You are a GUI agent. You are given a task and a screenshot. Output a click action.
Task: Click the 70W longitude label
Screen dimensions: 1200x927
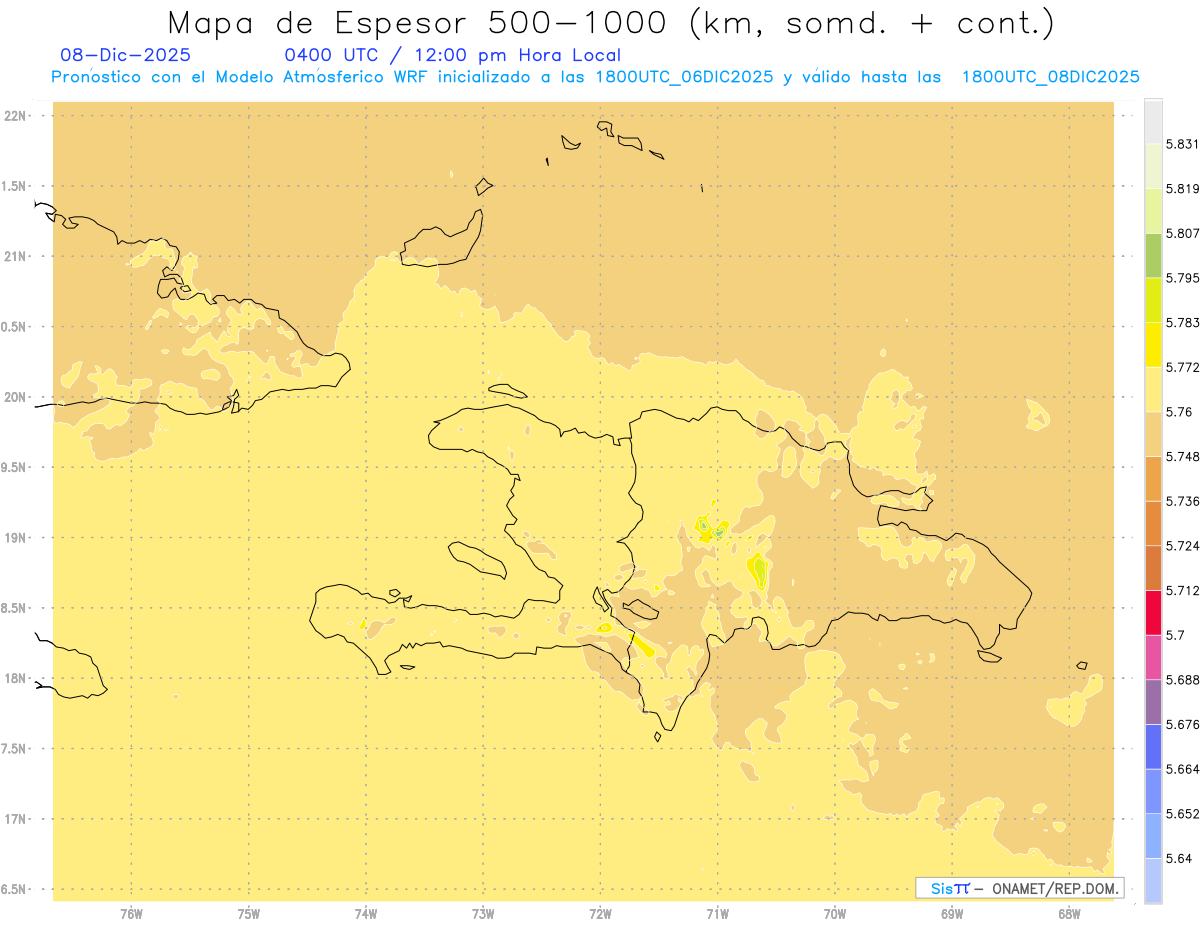(x=835, y=914)
